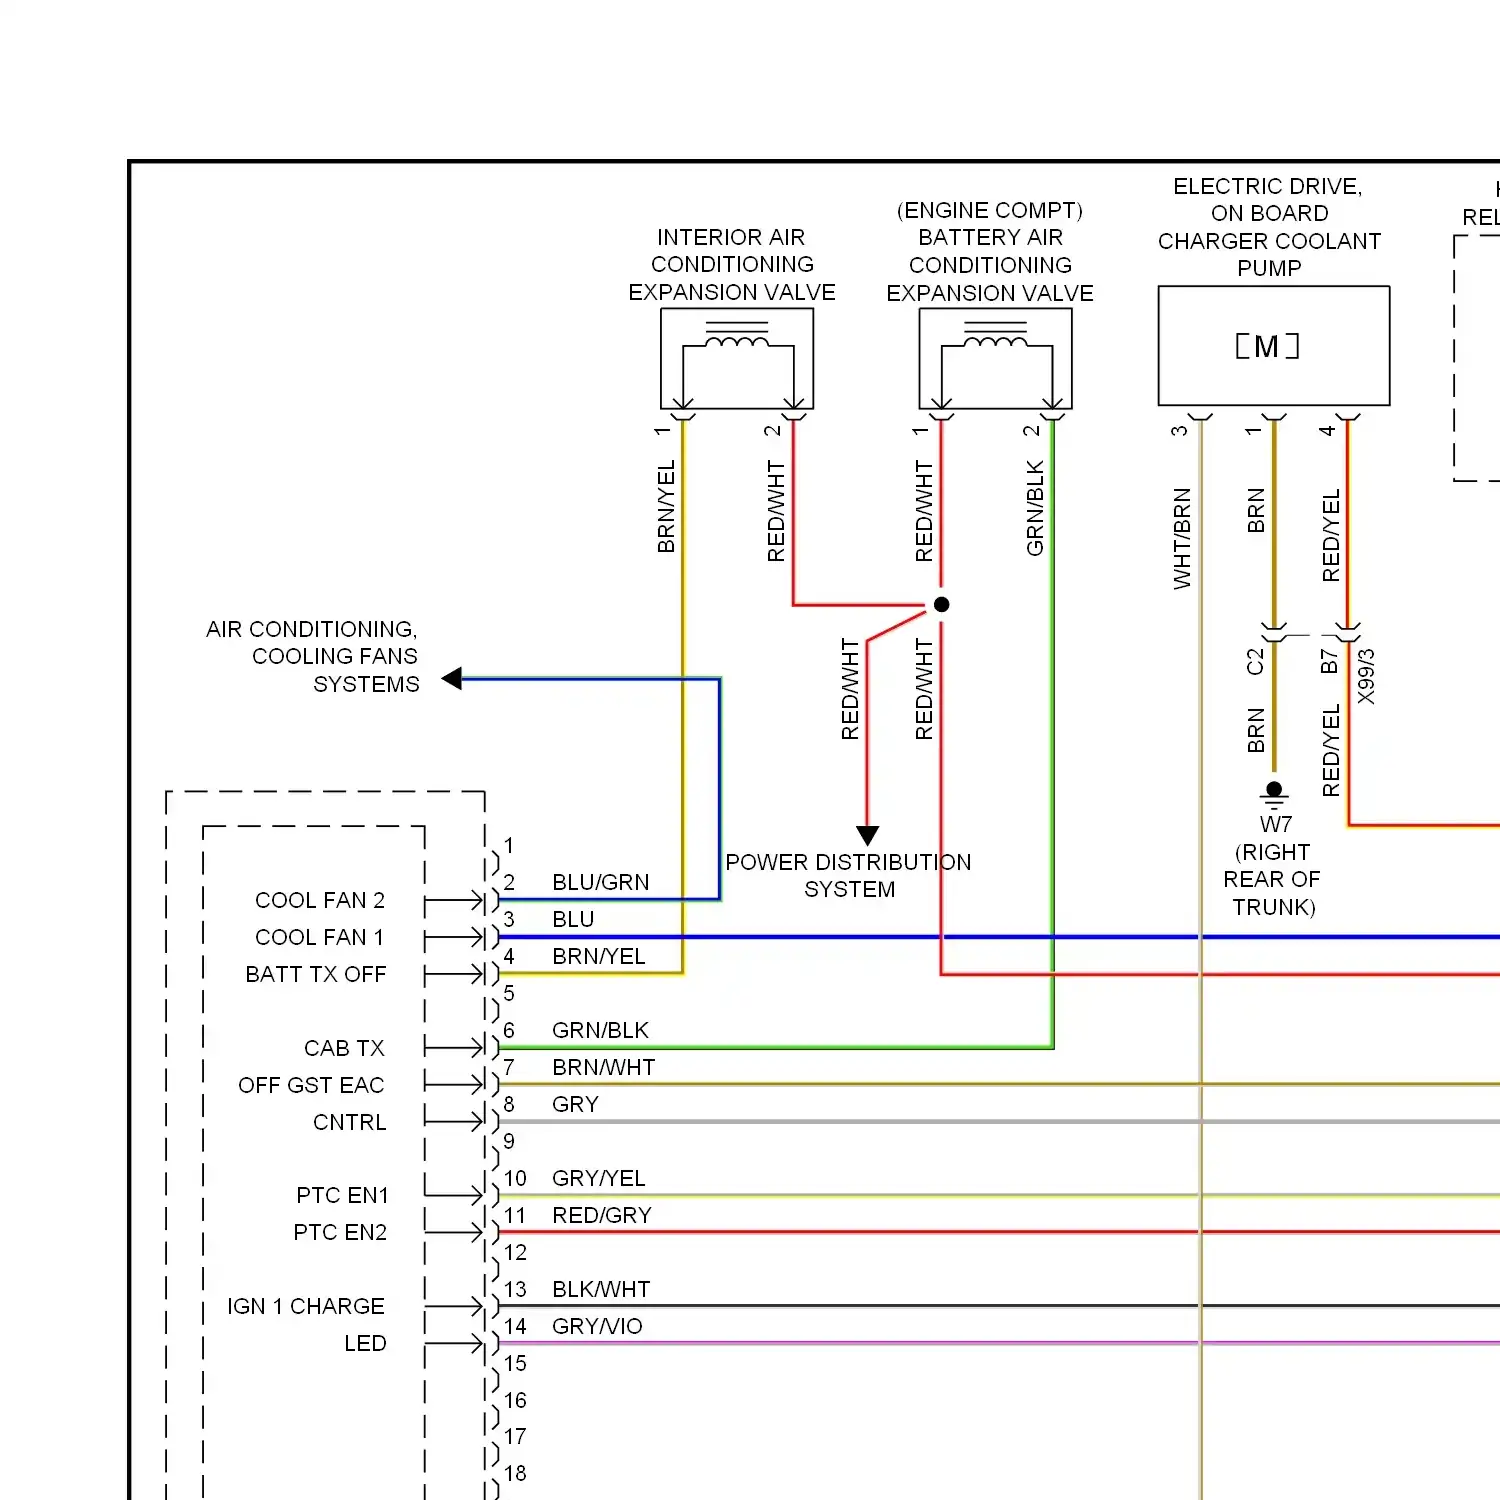Click the black arrowhead above POWER DISTRIBUTION SYSTEM
The image size is (1500, 1500).
click(x=868, y=835)
